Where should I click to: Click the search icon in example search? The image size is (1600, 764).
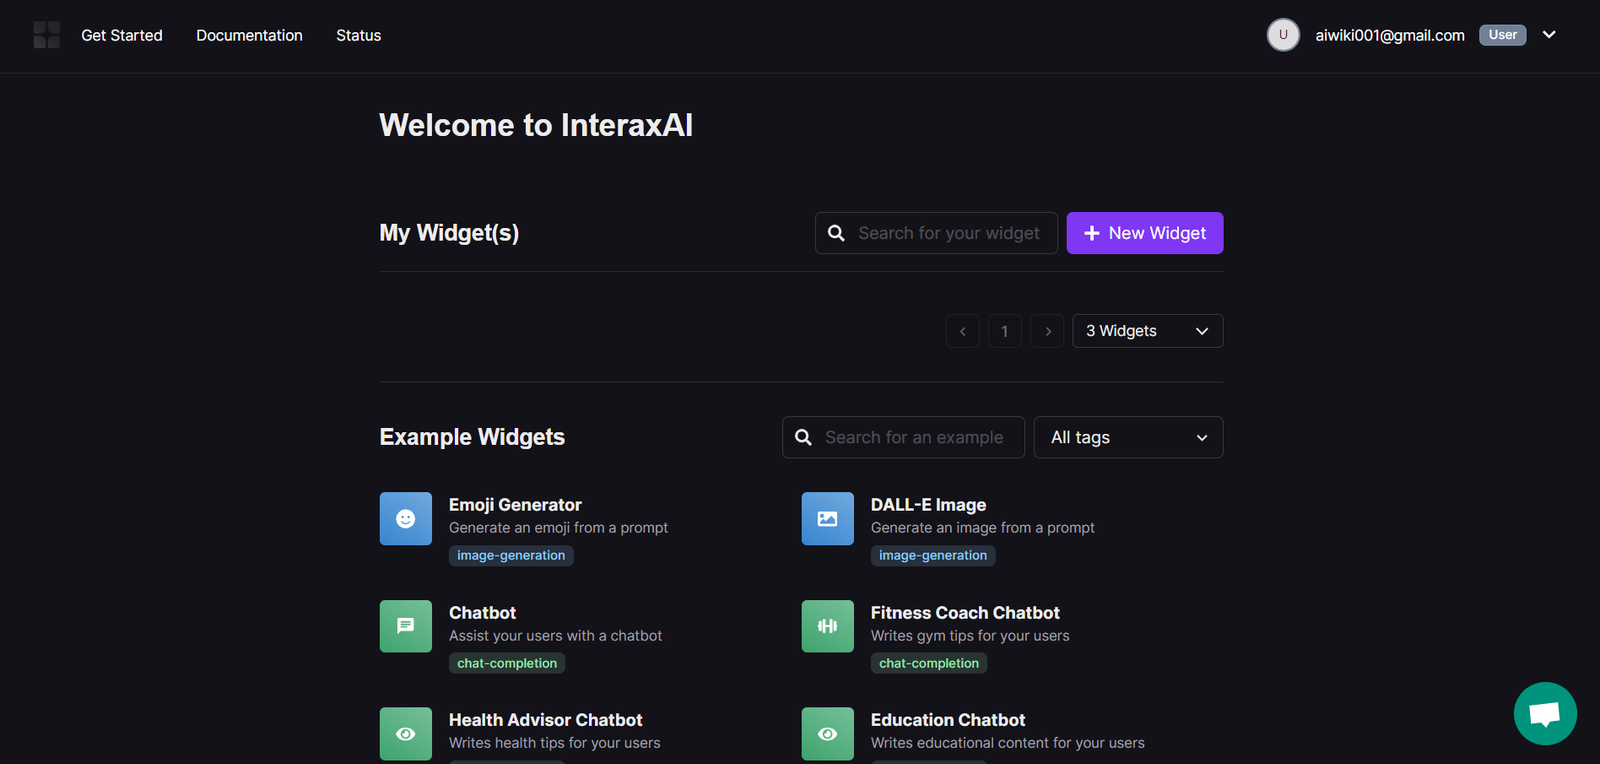tap(803, 437)
